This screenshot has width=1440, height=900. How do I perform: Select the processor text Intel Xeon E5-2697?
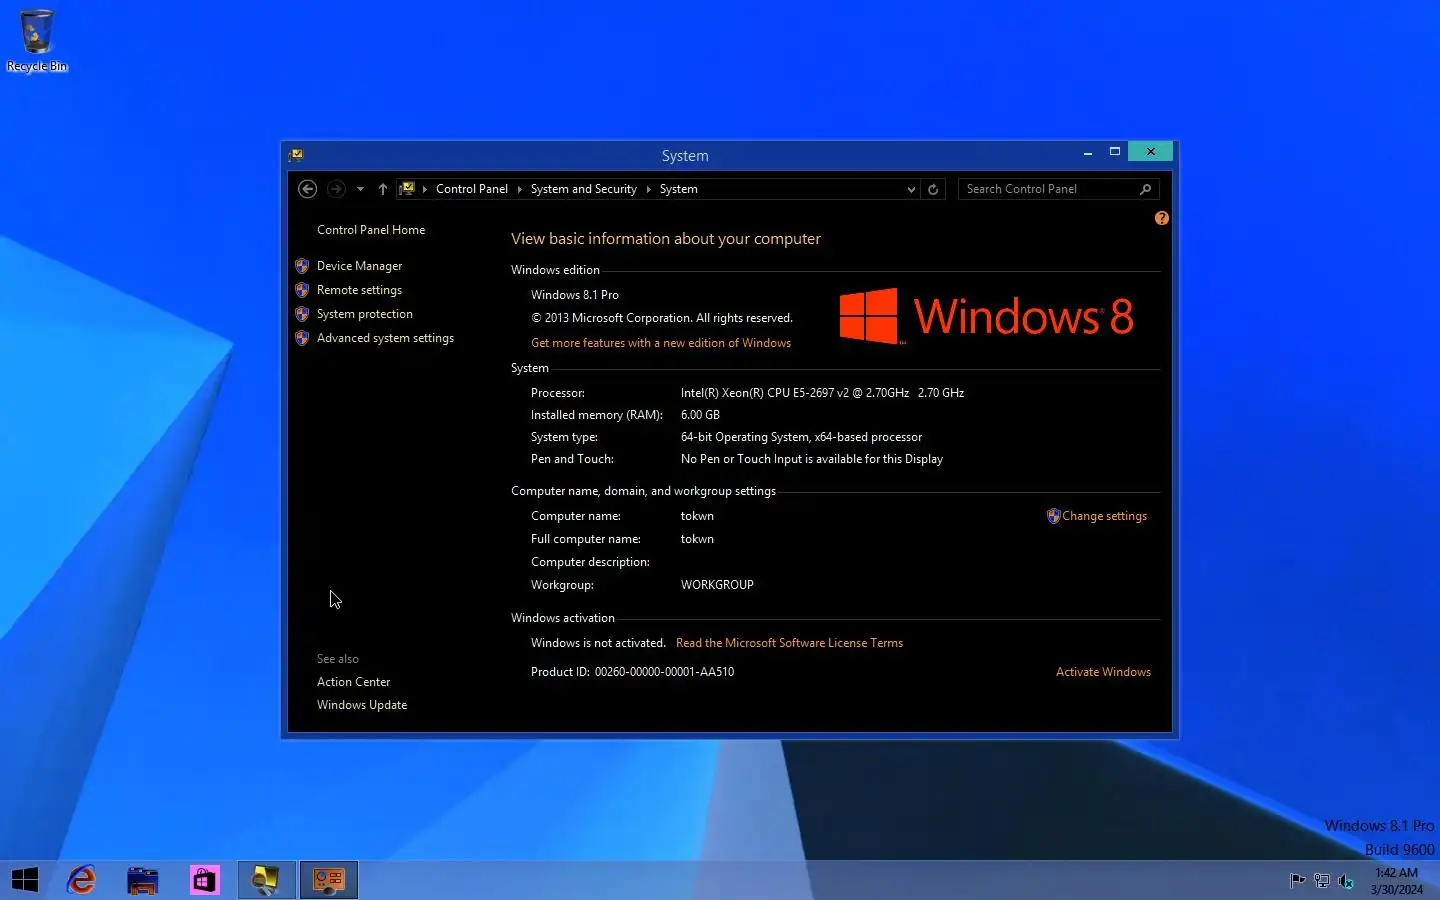point(822,393)
